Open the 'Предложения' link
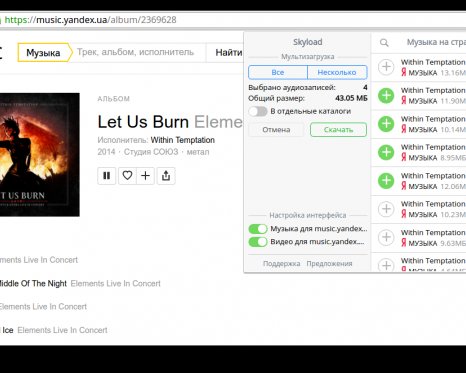The height and width of the screenshot is (373, 466). (x=329, y=264)
